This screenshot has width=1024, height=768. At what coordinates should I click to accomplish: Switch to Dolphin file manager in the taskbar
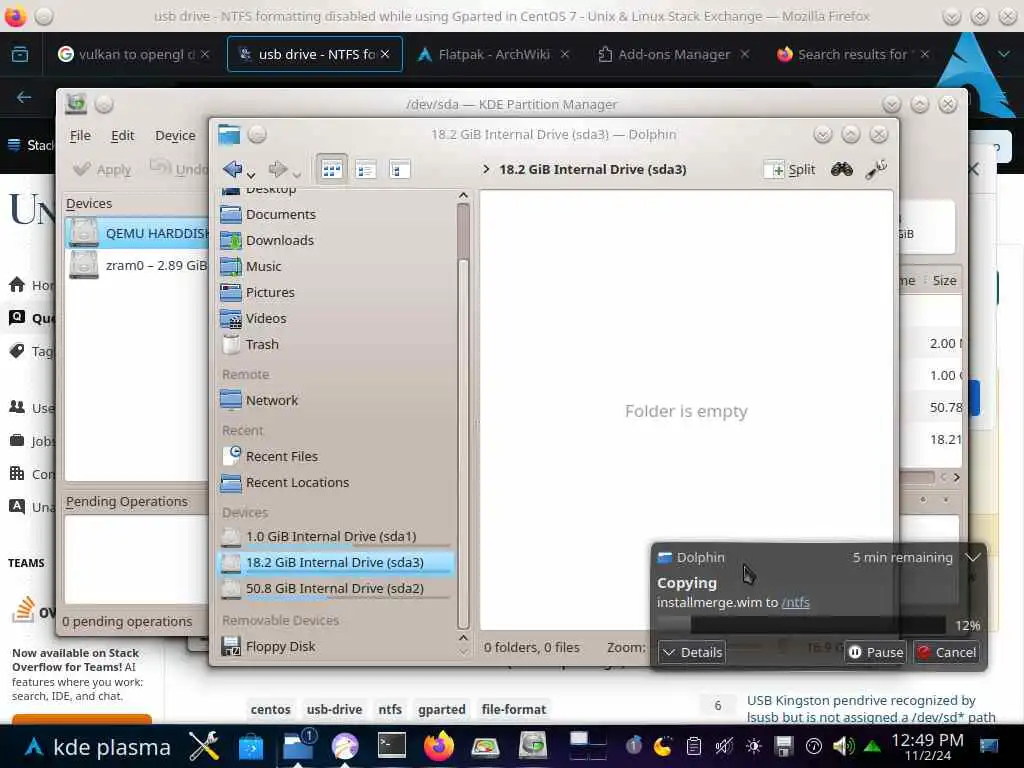[x=298, y=746]
